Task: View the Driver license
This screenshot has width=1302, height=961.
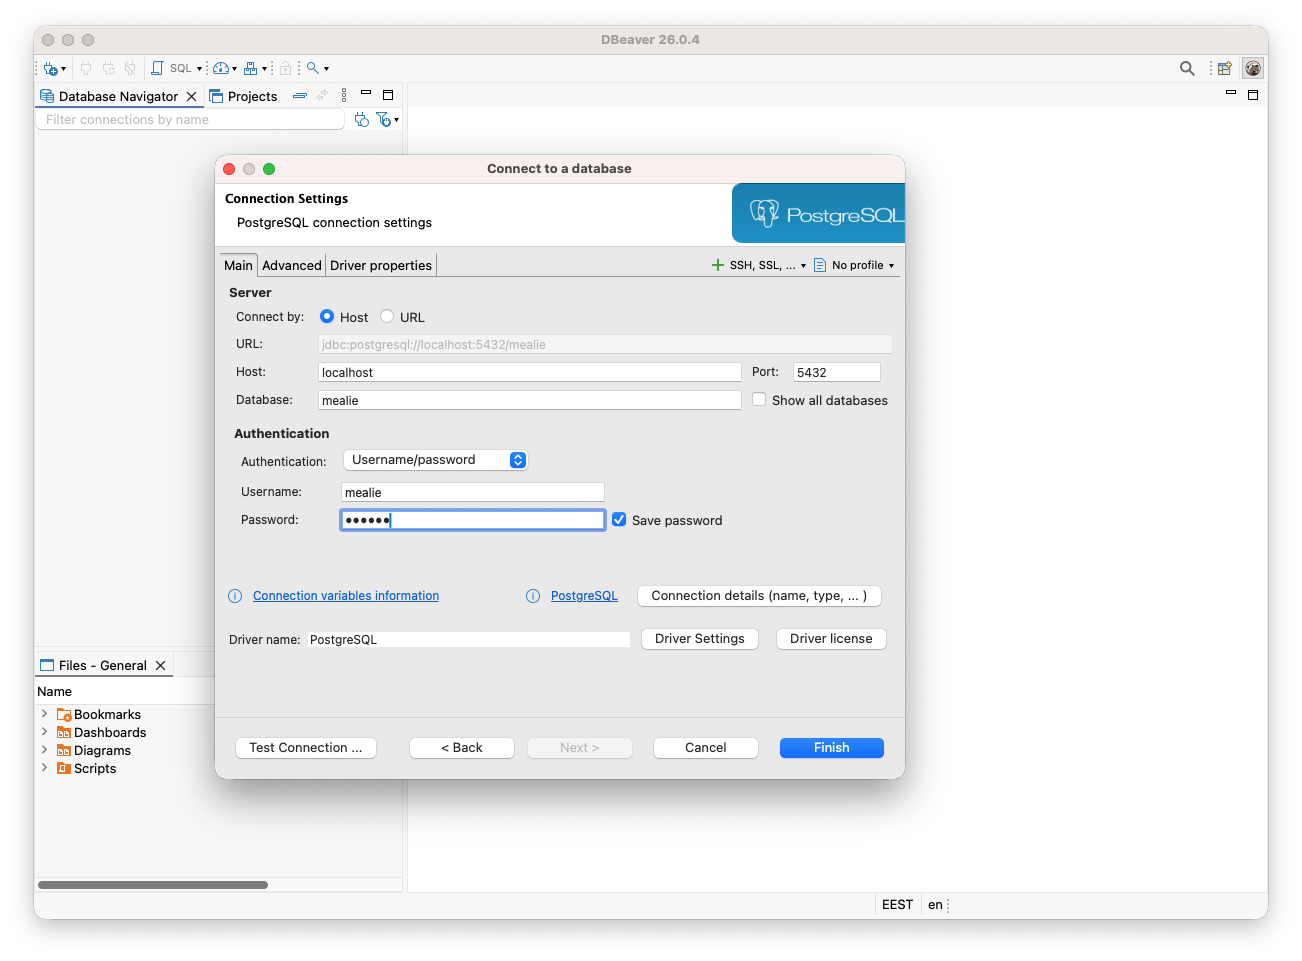Action: coord(831,638)
